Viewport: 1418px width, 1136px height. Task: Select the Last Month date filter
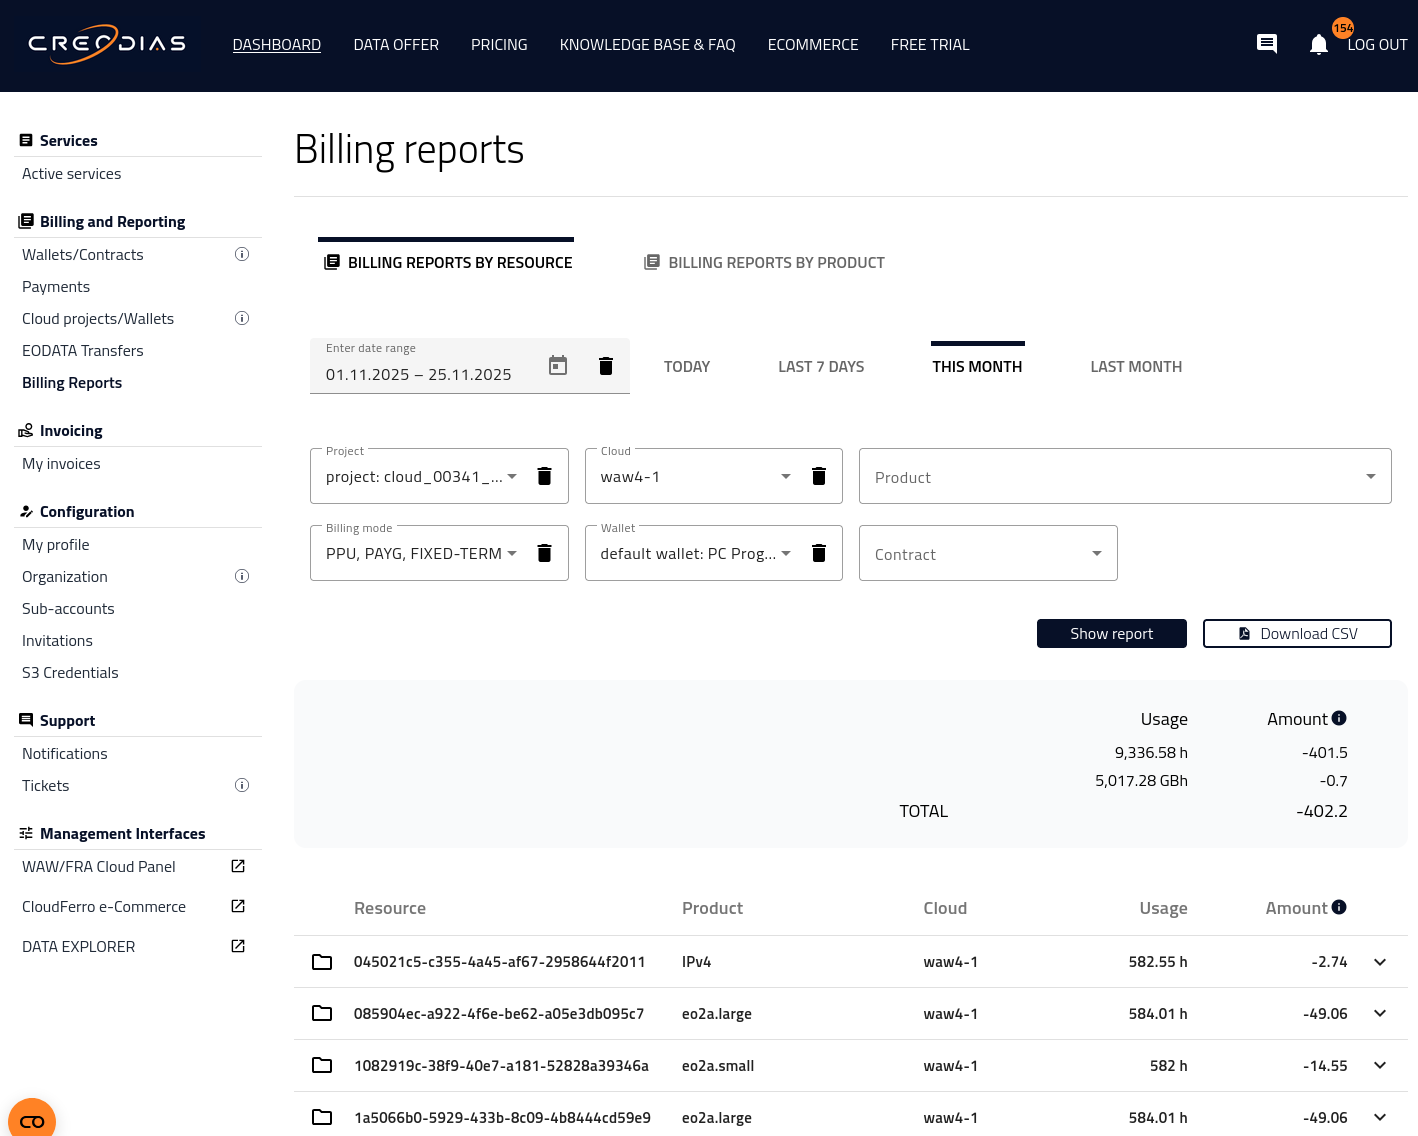pyautogui.click(x=1135, y=367)
